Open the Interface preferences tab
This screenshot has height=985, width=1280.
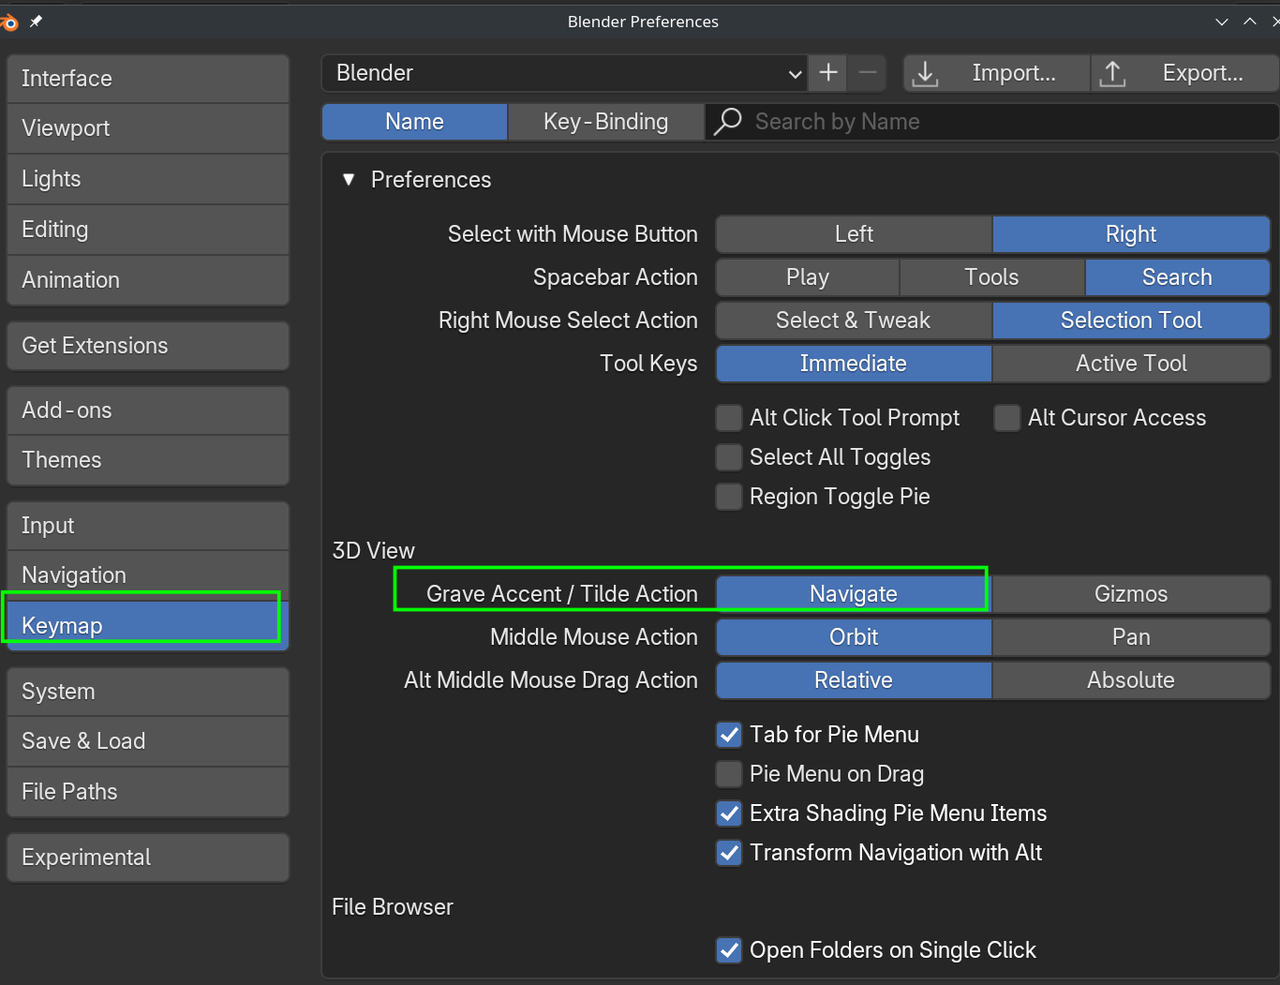tap(148, 78)
